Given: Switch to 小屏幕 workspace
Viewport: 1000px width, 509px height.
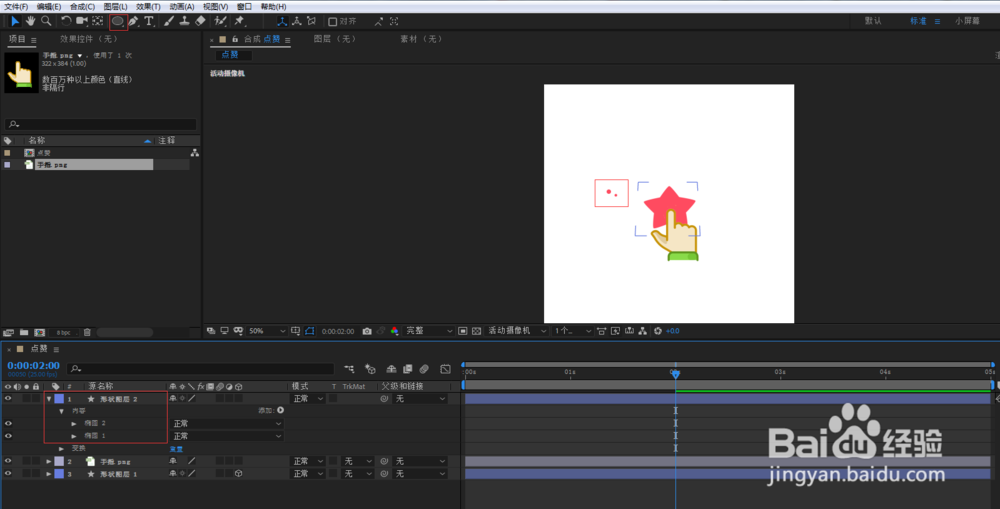Looking at the screenshot, I should tap(967, 21).
